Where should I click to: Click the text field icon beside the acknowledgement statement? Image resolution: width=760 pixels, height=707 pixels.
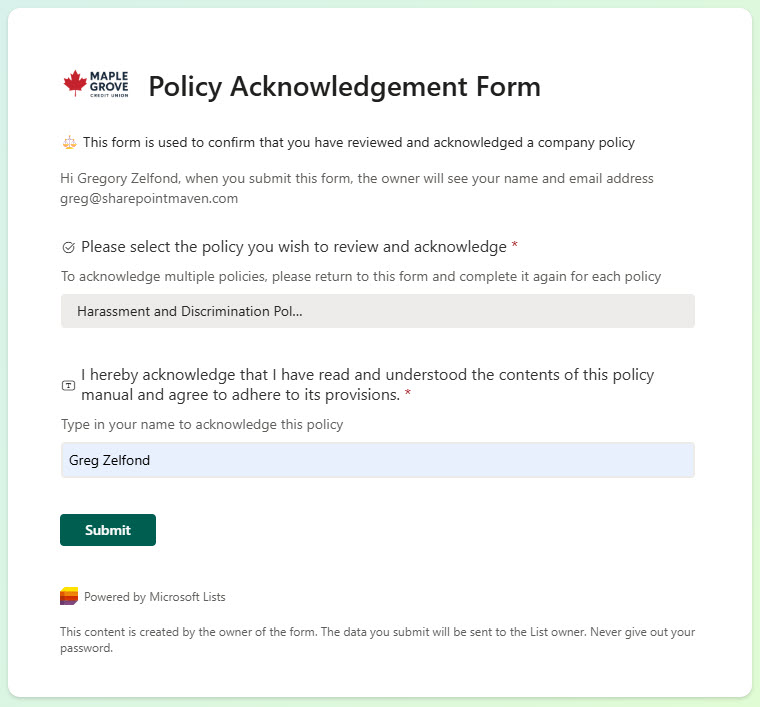pos(68,385)
